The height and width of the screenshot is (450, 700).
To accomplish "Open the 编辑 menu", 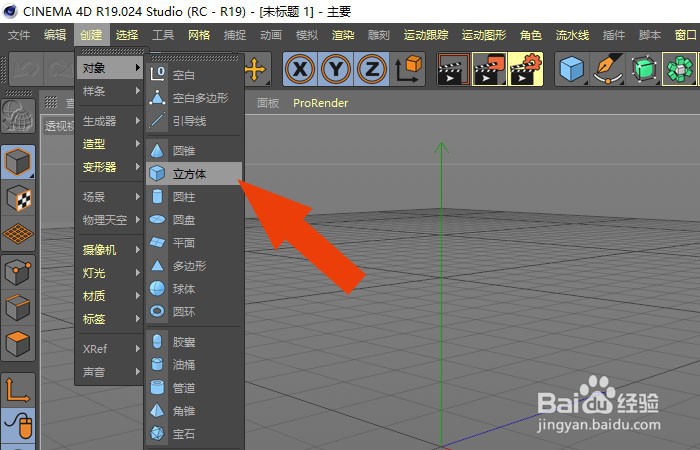I will tap(55, 35).
